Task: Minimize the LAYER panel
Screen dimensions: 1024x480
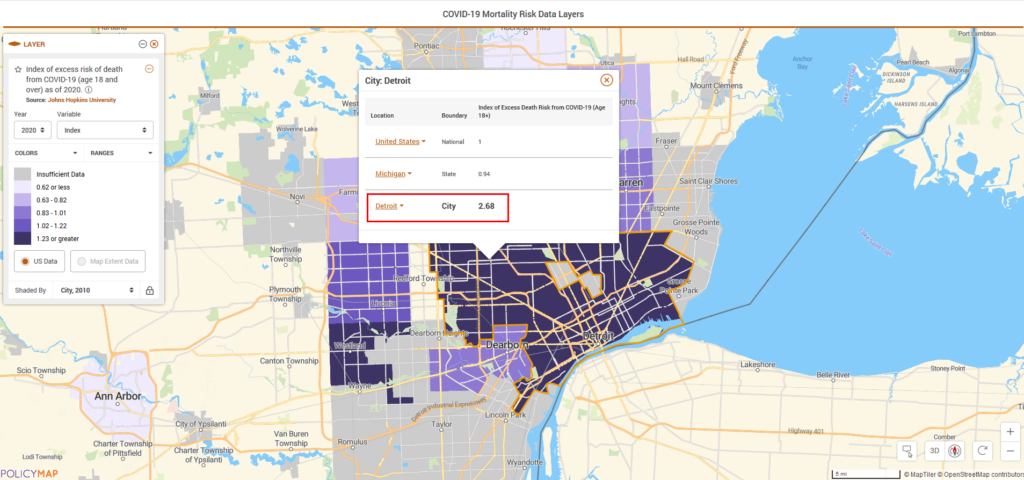Action: pos(142,44)
